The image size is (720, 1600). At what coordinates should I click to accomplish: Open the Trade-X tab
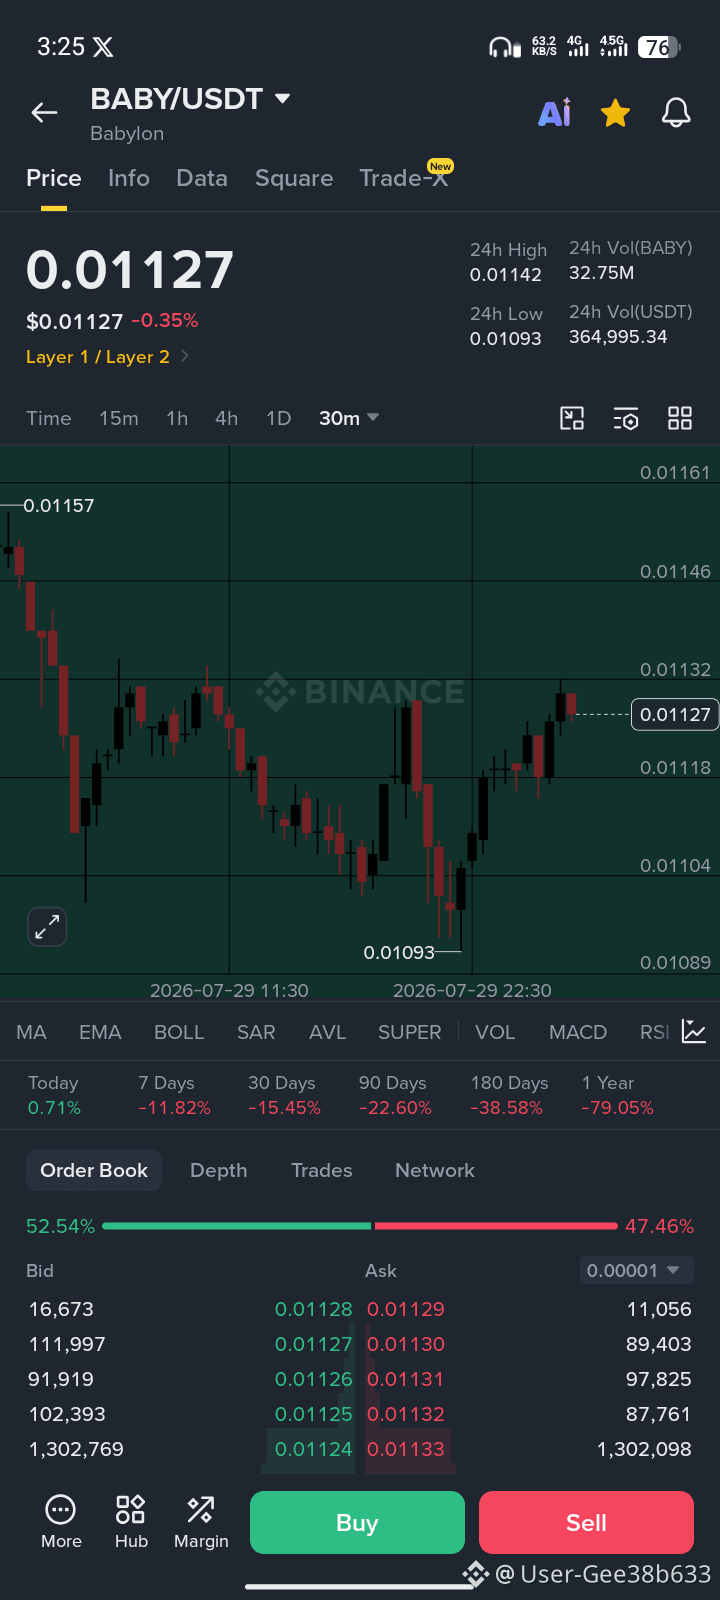[x=404, y=177]
